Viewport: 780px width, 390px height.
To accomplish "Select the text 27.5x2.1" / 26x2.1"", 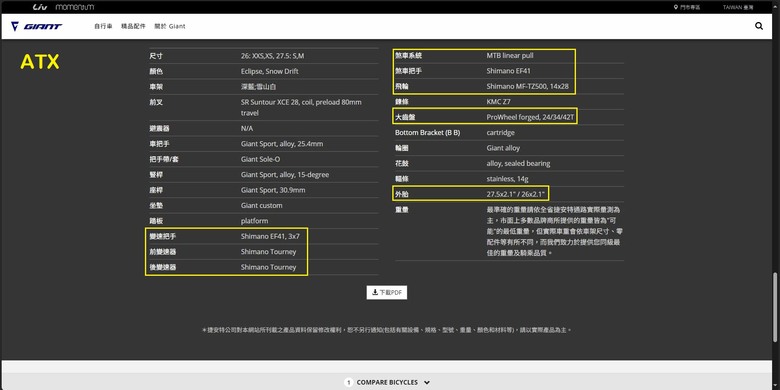I will 516,194.
